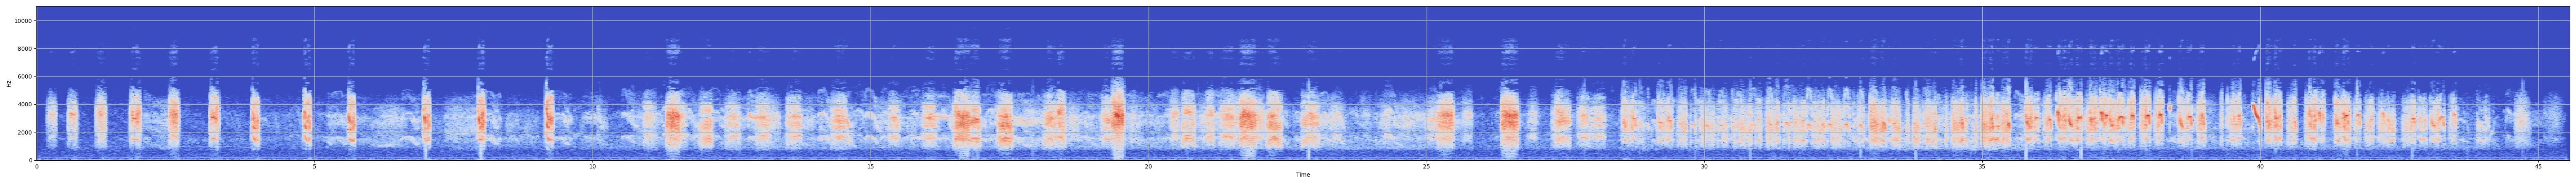Click the time axis tick labeled 45
Viewport: 2576px width, 184px height.
(x=2538, y=166)
